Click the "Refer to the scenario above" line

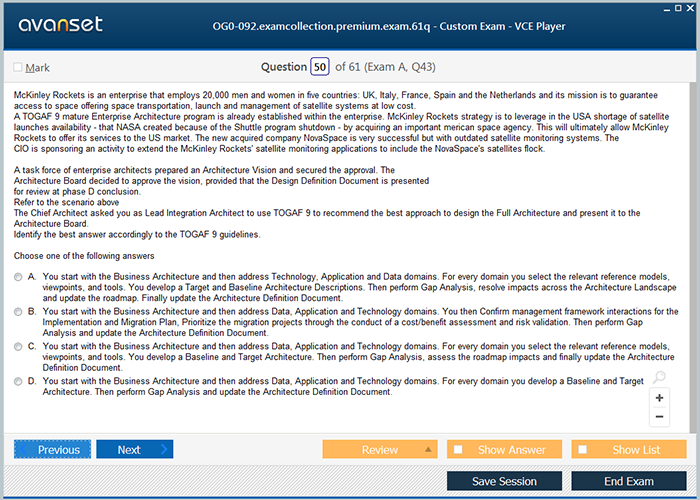67,202
